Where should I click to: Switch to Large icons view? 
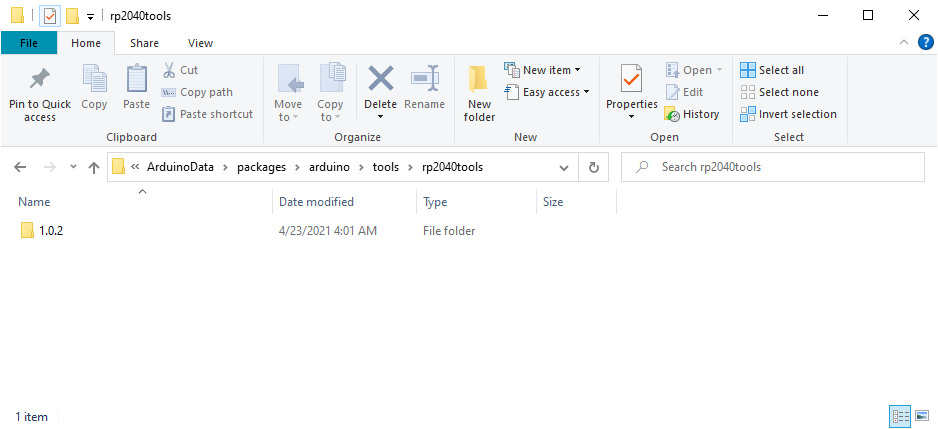pyautogui.click(x=922, y=416)
